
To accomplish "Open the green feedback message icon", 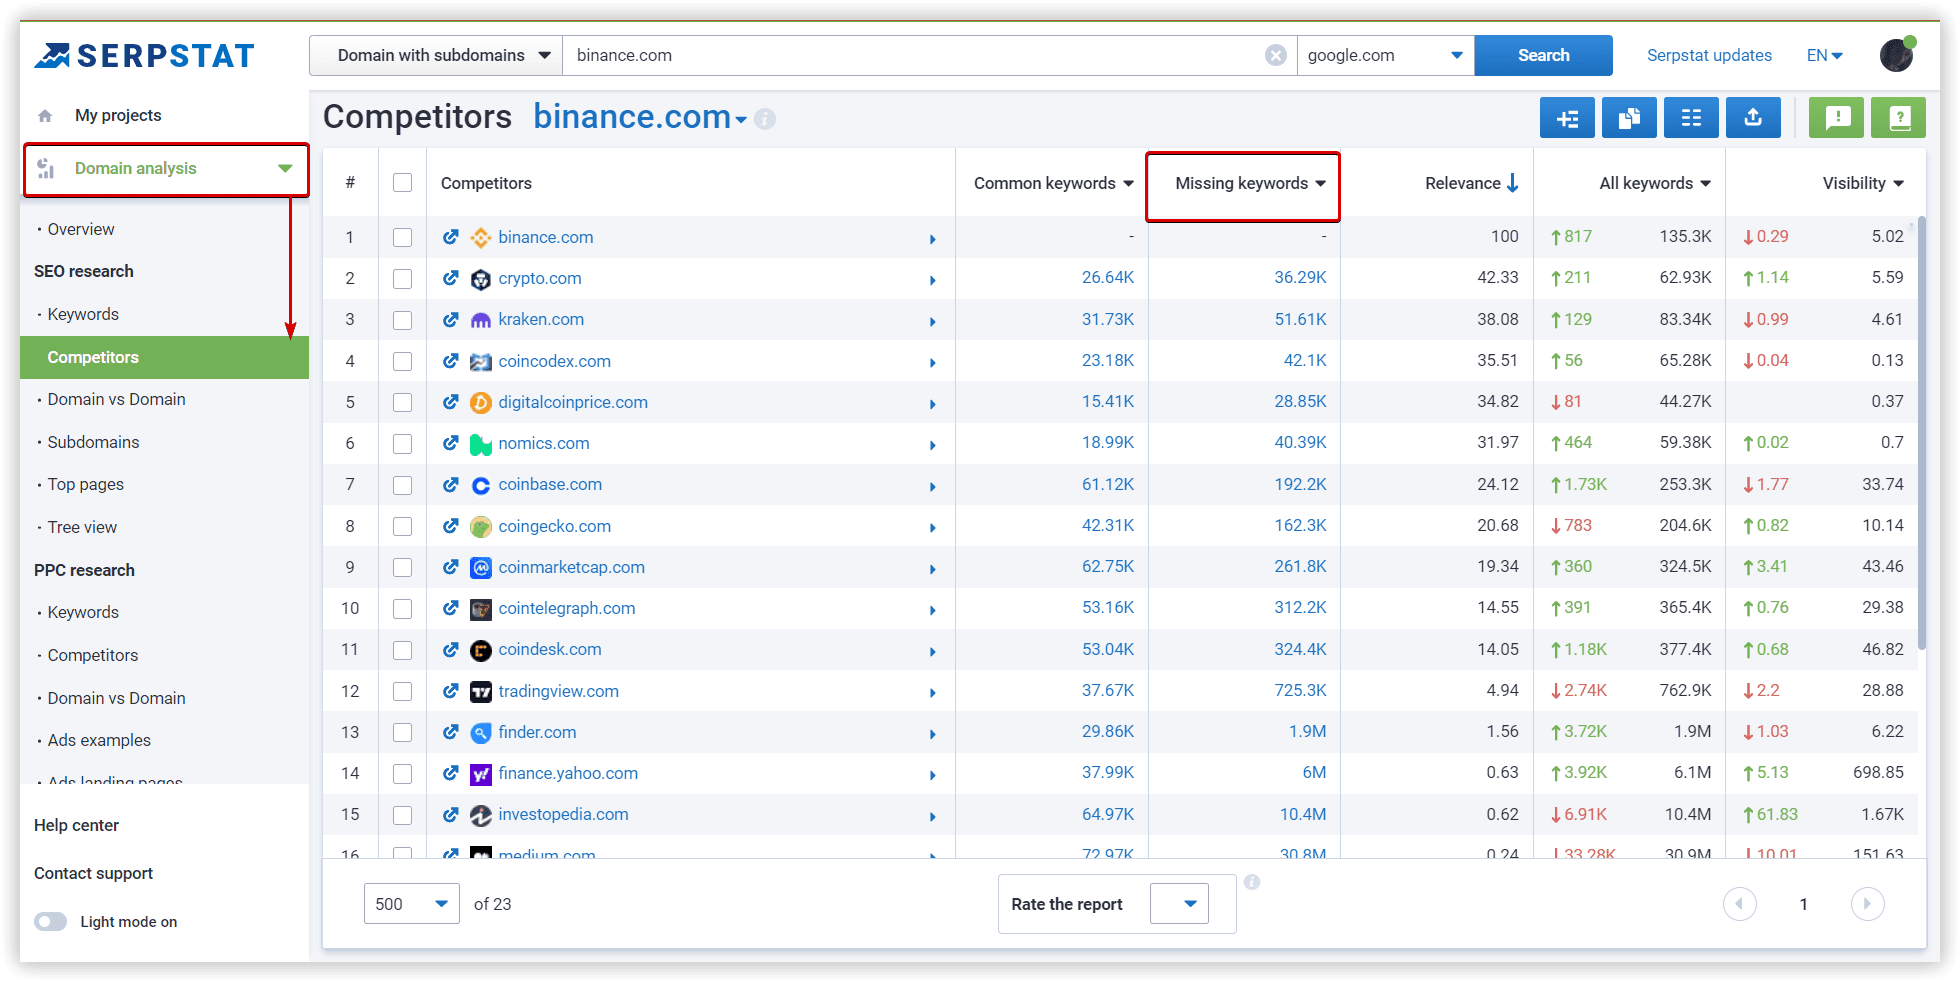I will tap(1837, 118).
